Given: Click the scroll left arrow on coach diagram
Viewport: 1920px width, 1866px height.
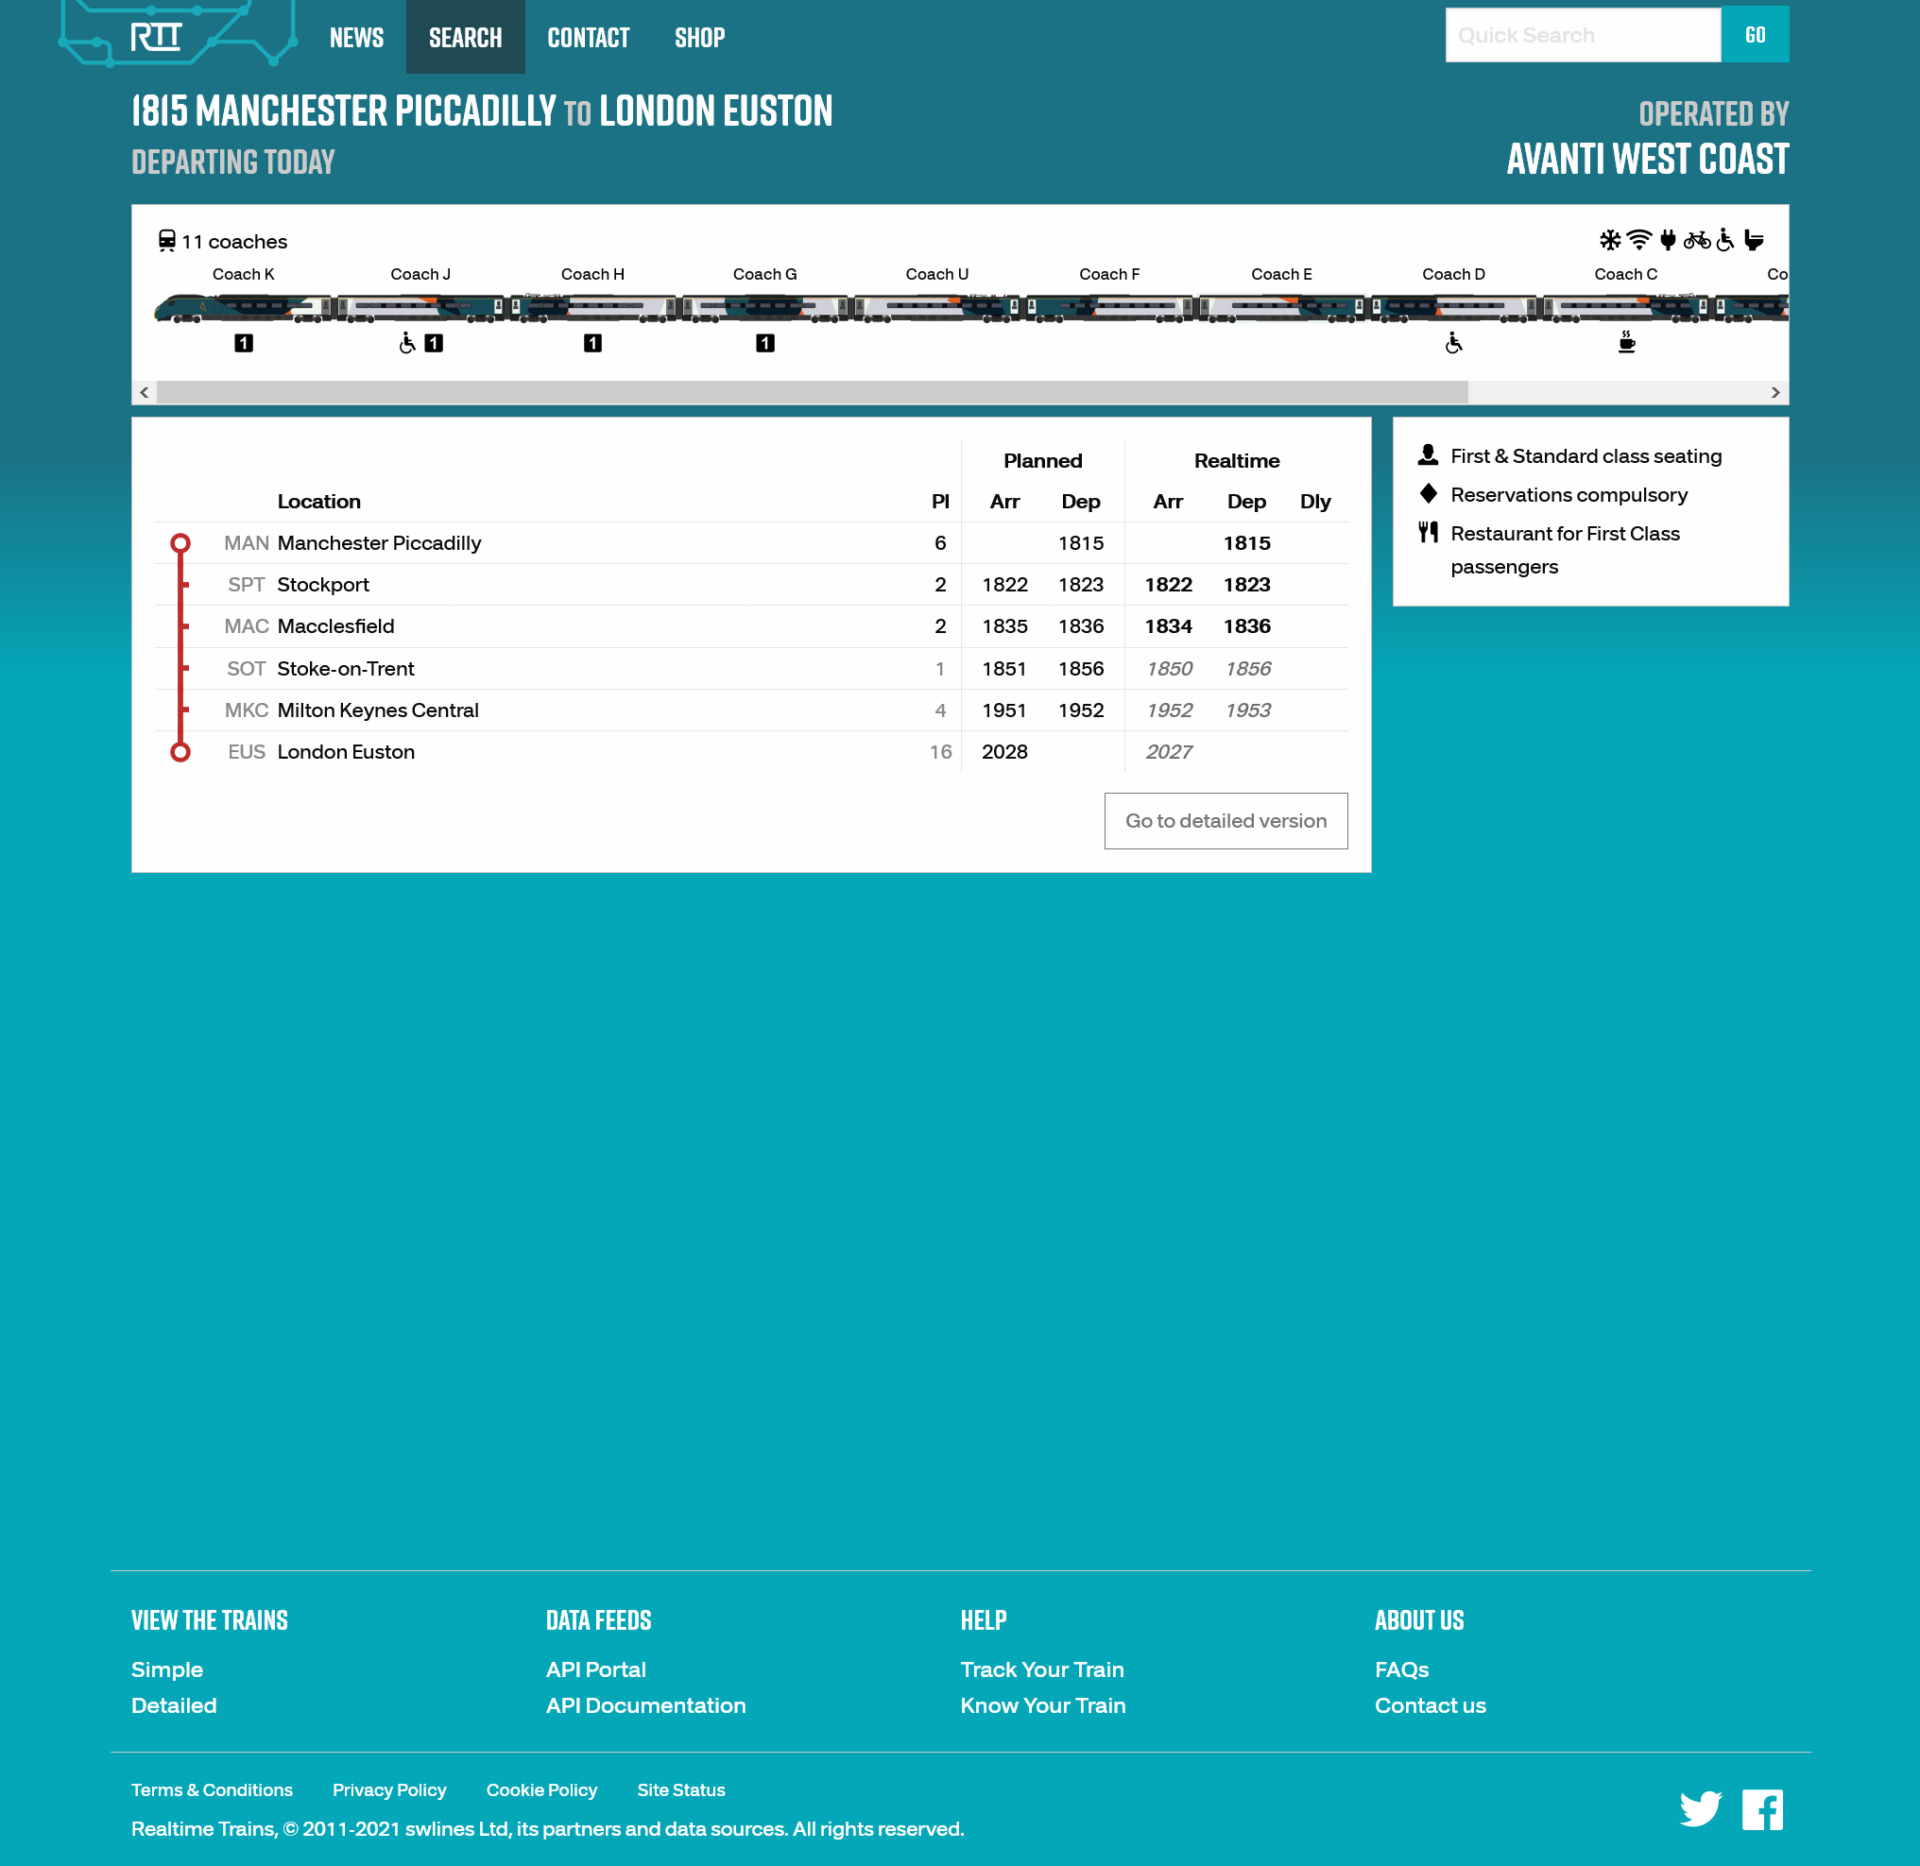Looking at the screenshot, I should [146, 393].
